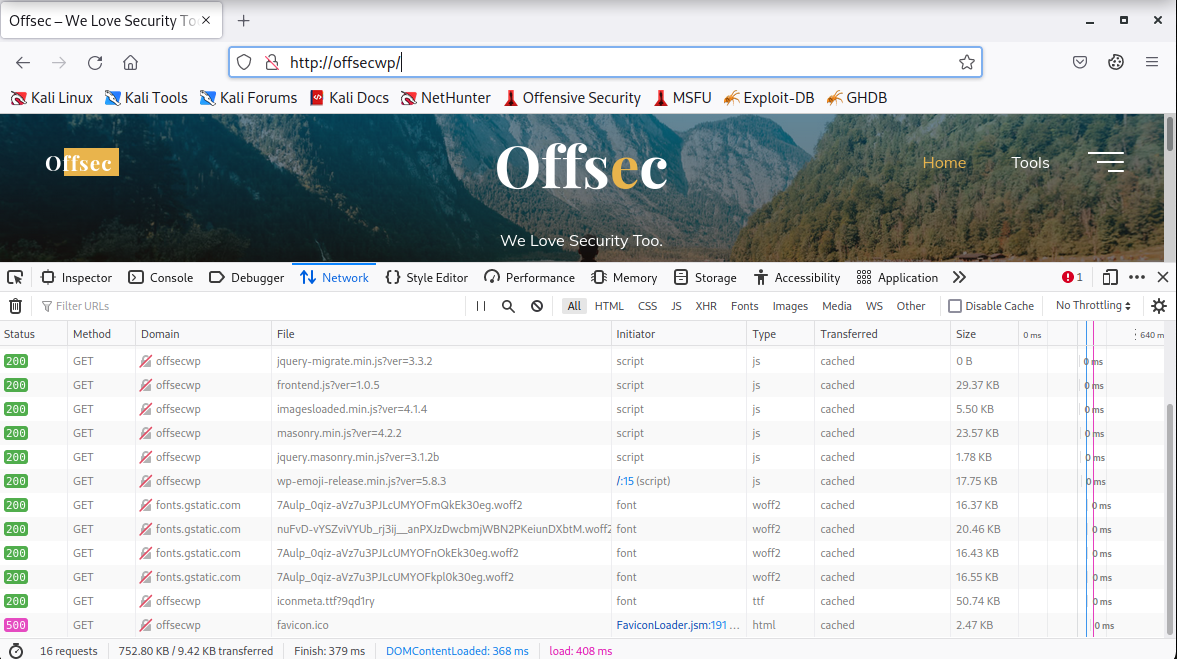Toggle the XHR request filter

click(706, 306)
